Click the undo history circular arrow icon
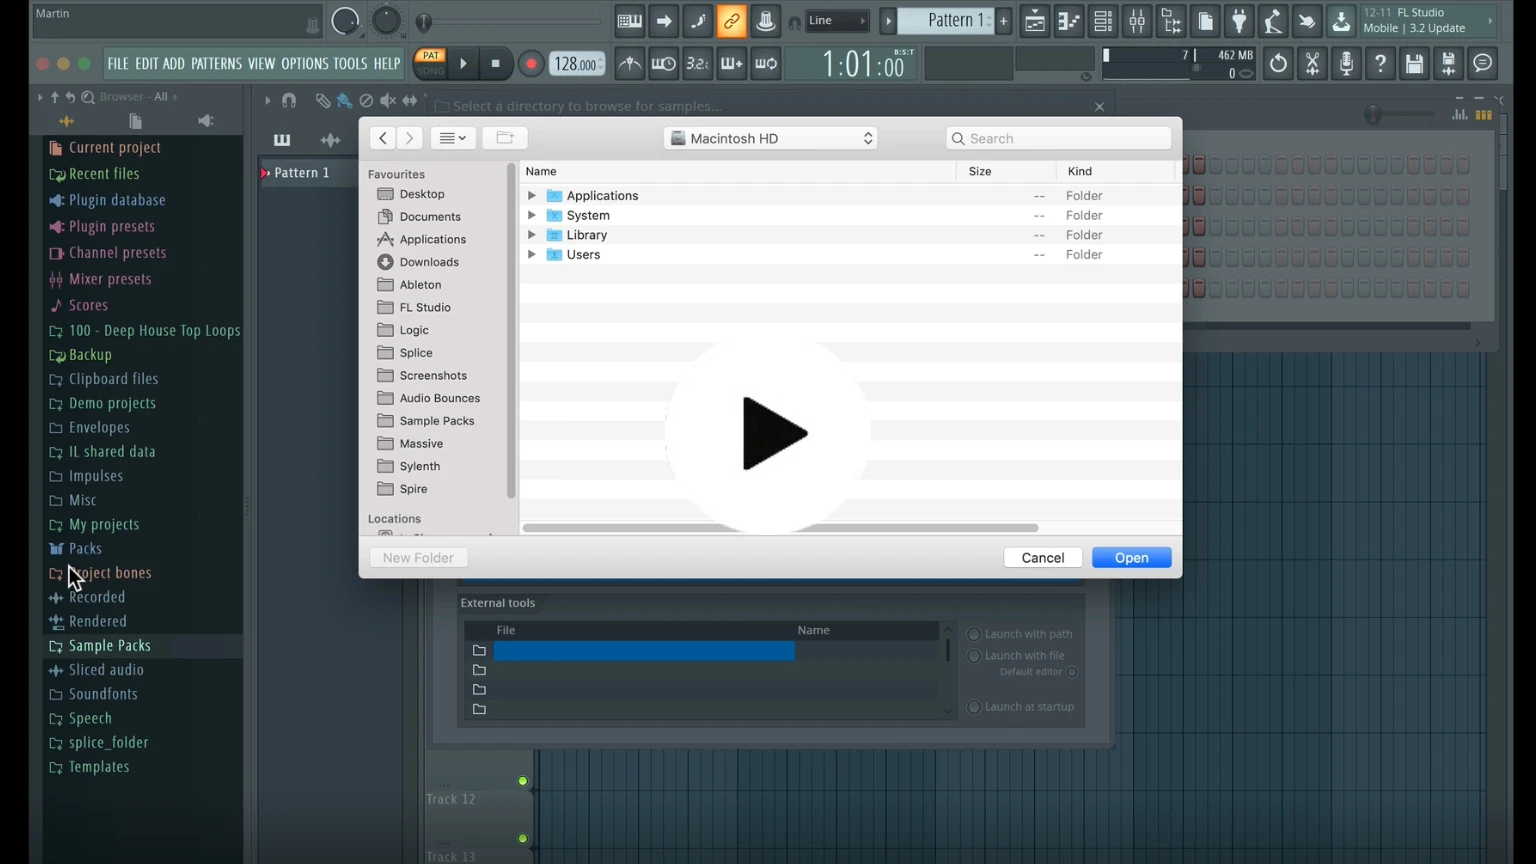 click(x=1278, y=64)
